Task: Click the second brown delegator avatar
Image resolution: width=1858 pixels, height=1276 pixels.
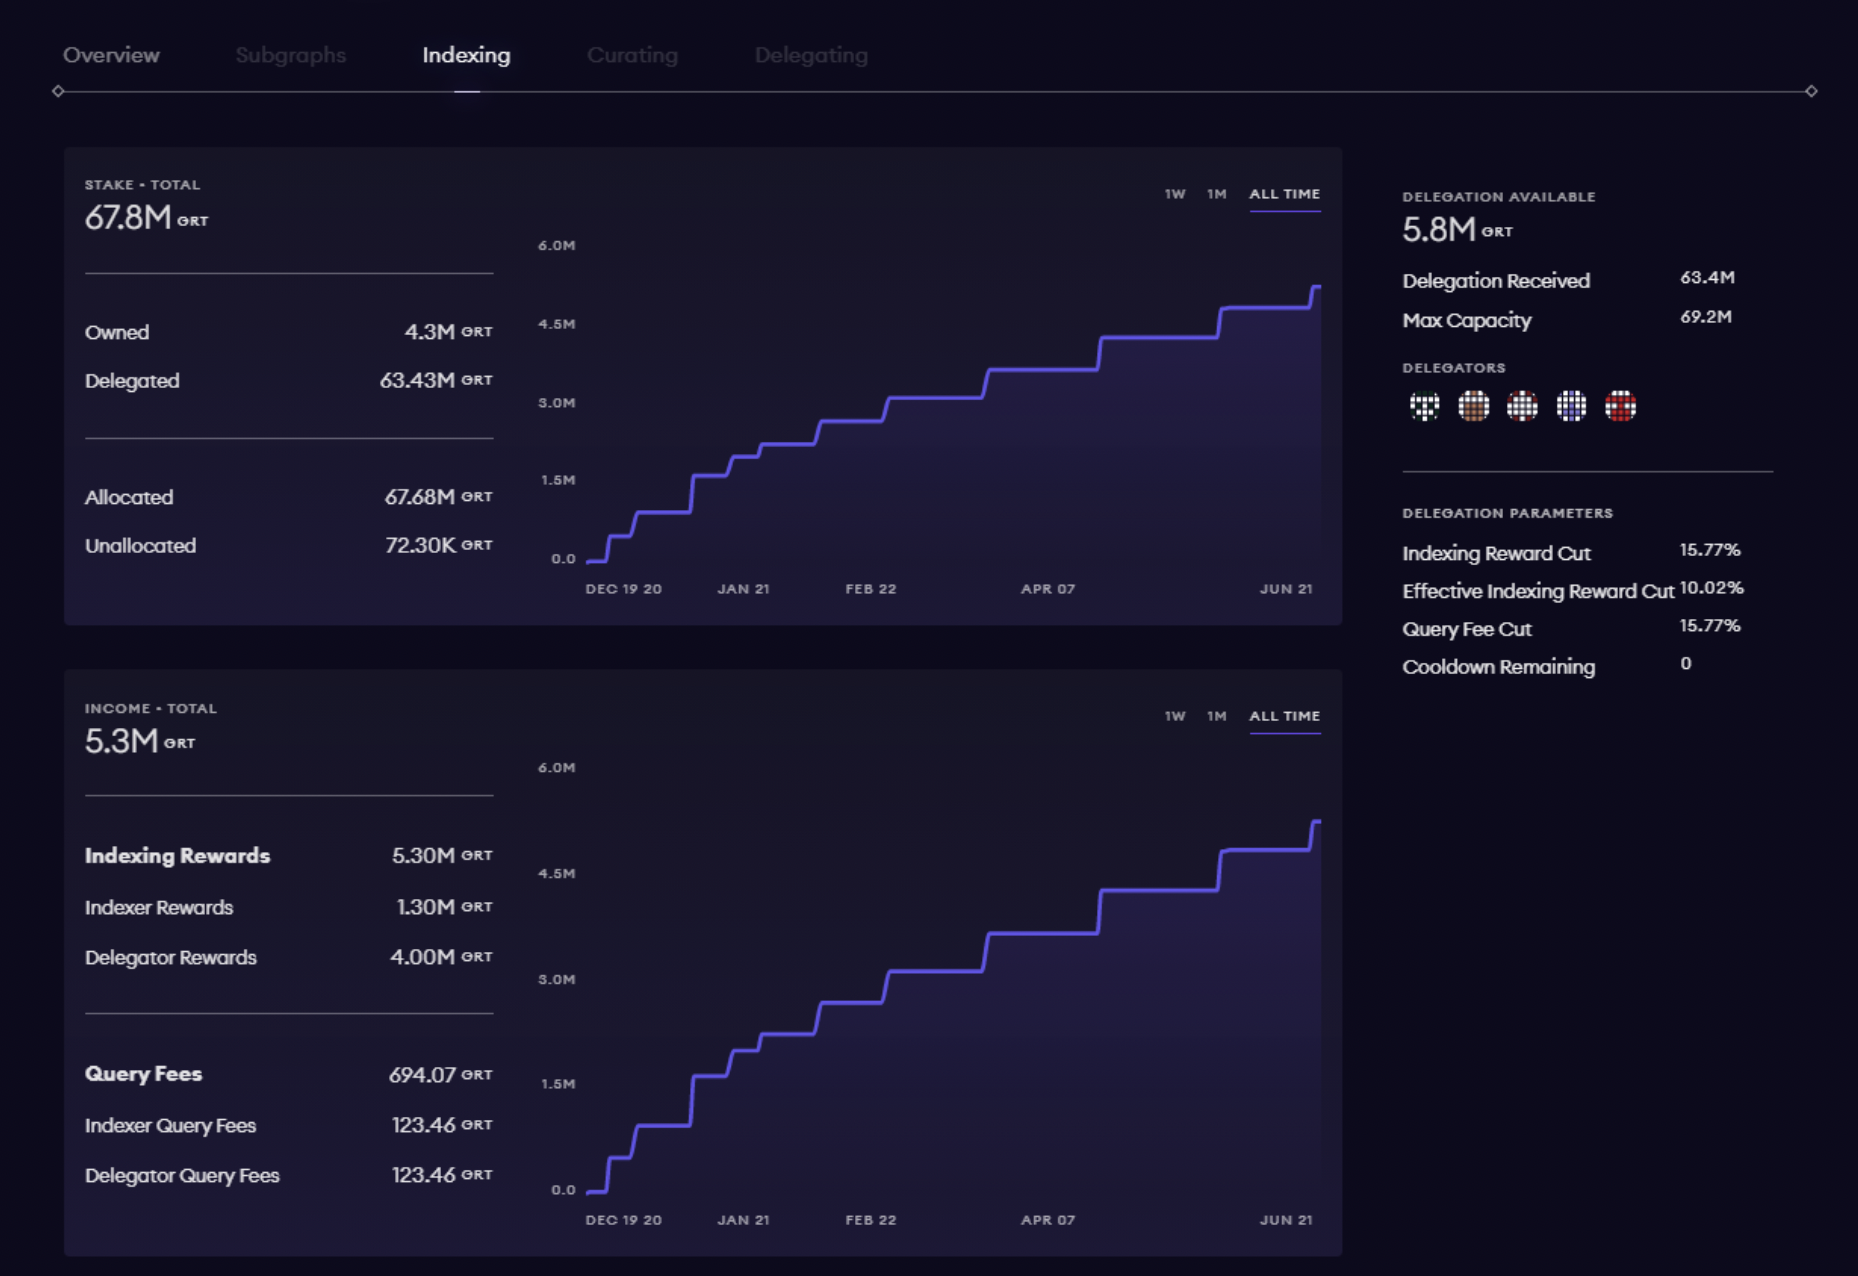Action: coord(1473,406)
